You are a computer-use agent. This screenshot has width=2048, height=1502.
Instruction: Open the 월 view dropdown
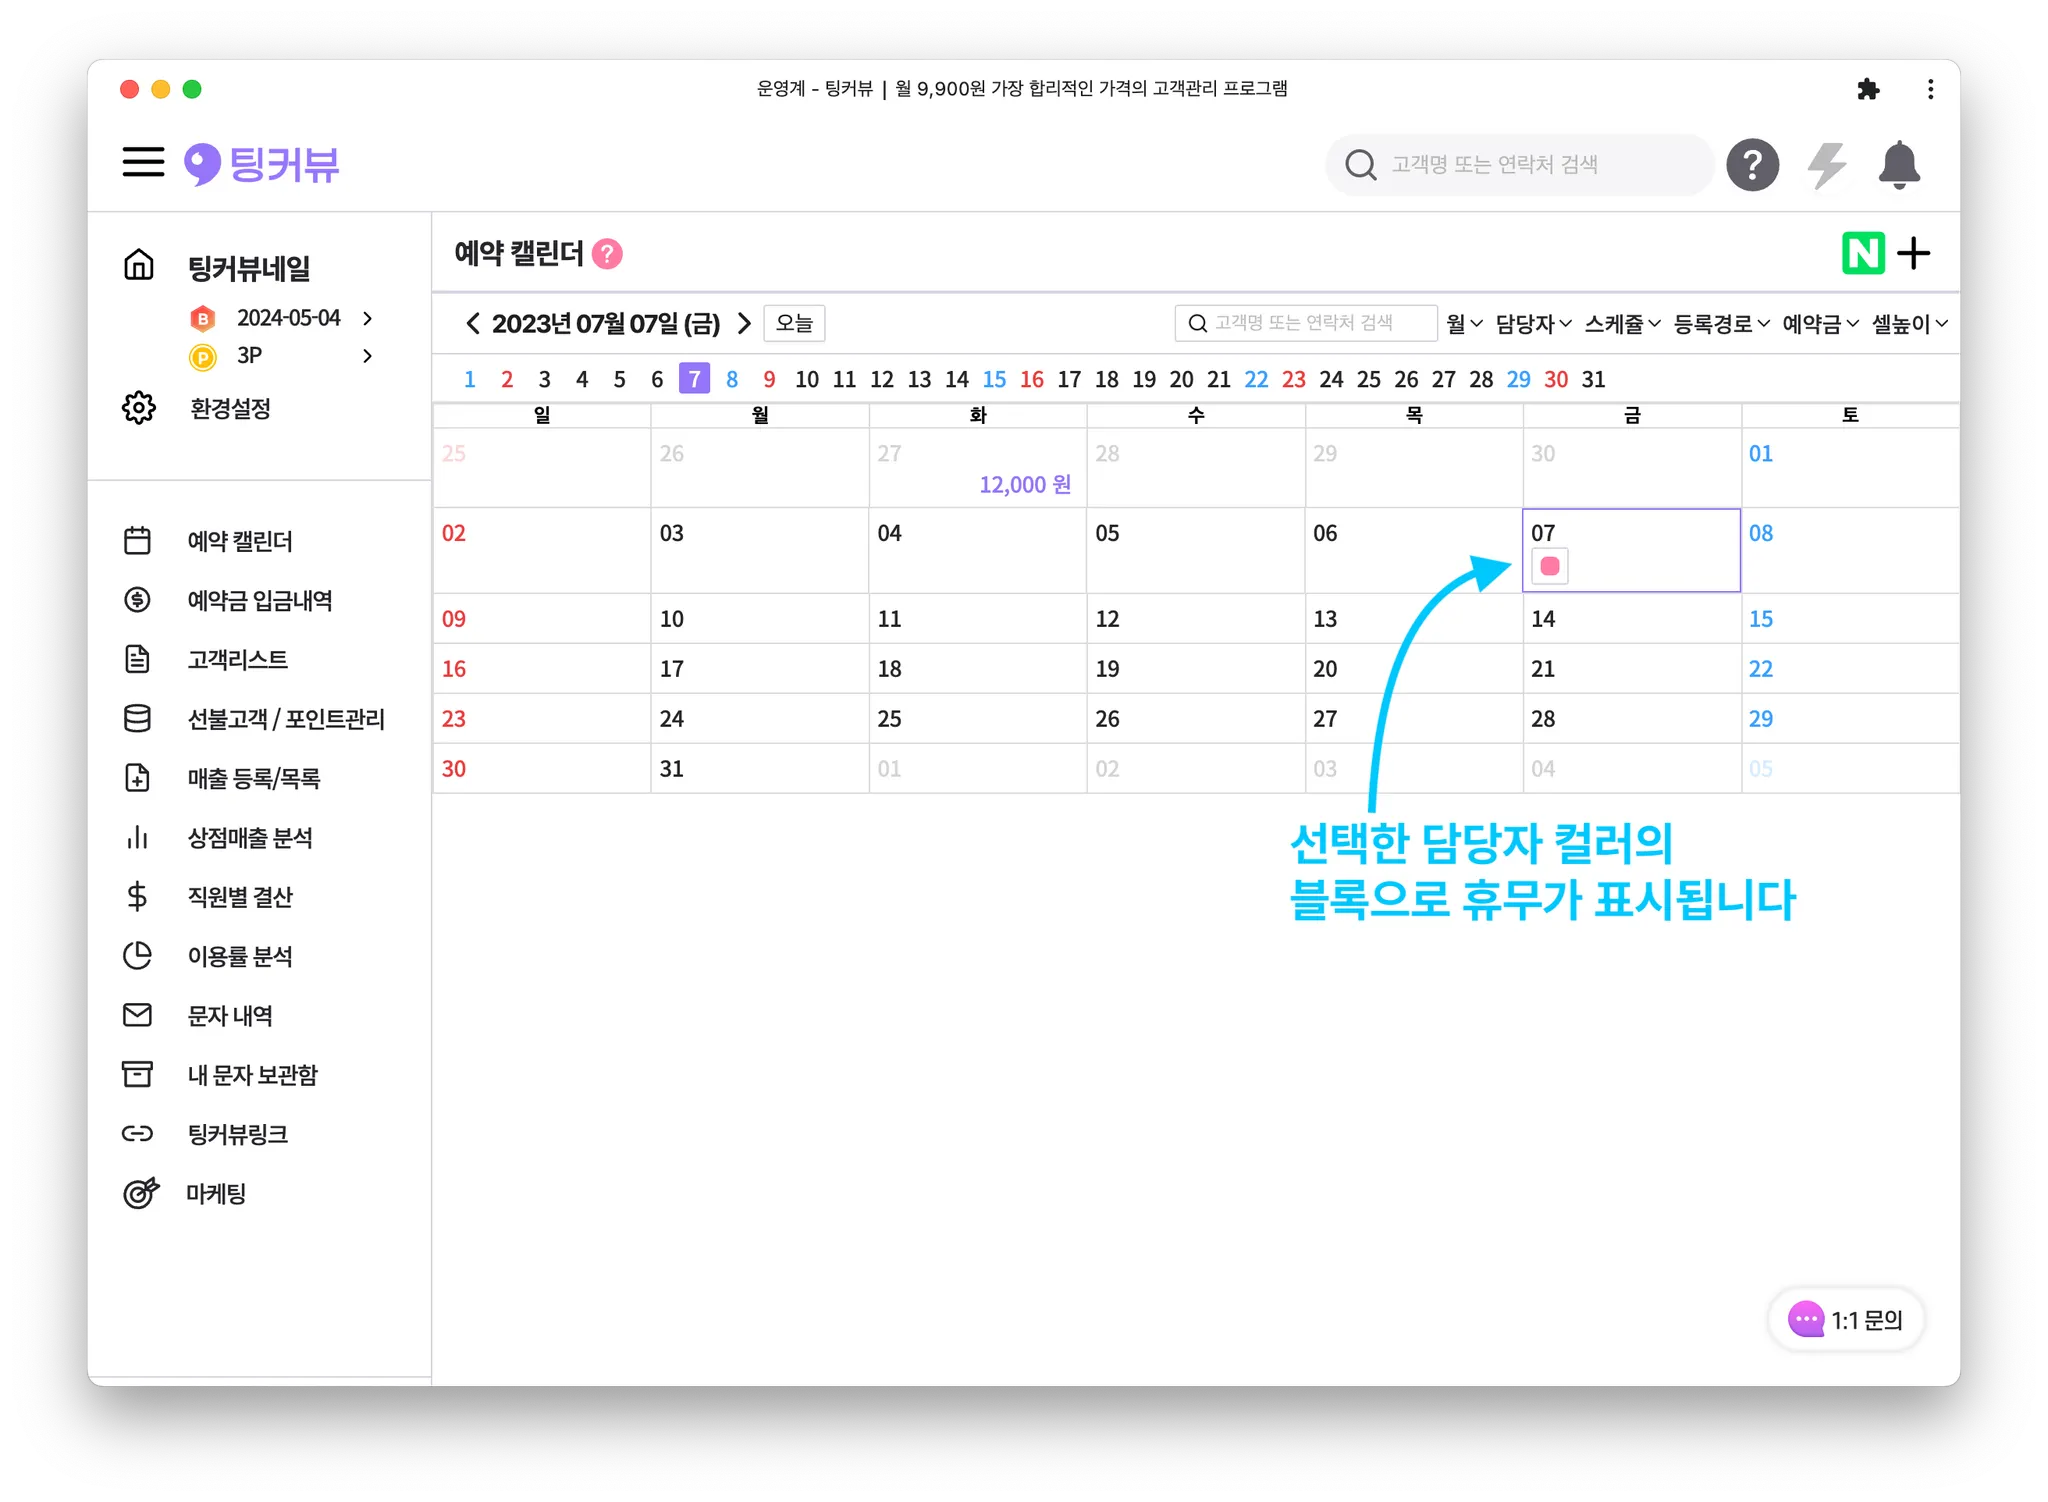[1464, 324]
